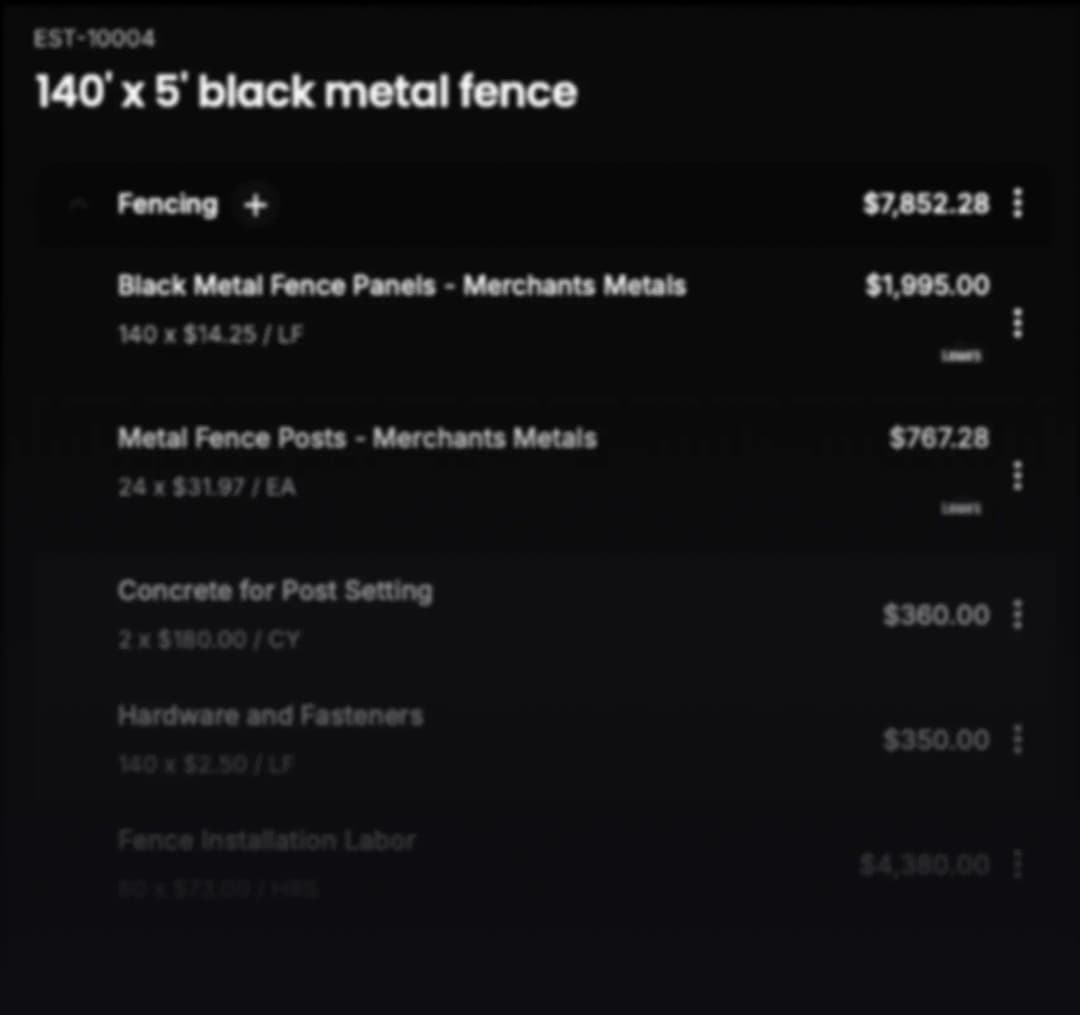The height and width of the screenshot is (1015, 1080).
Task: Click the supplier tag under $1,995.00
Action: 961,356
